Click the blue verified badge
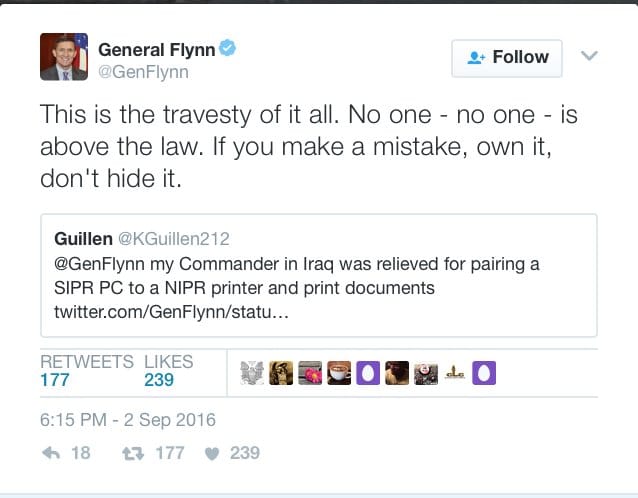Viewport: 638px width, 498px height. point(228,50)
